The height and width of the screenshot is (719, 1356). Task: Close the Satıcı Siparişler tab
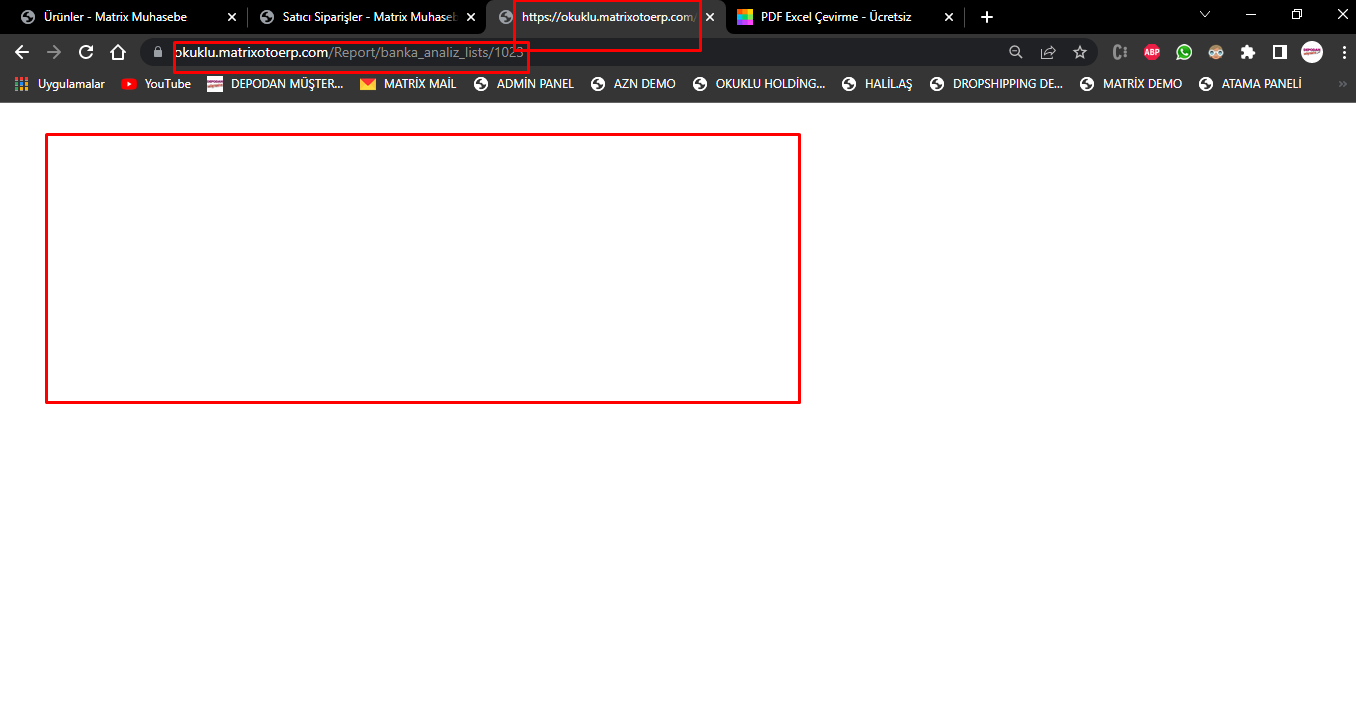471,17
